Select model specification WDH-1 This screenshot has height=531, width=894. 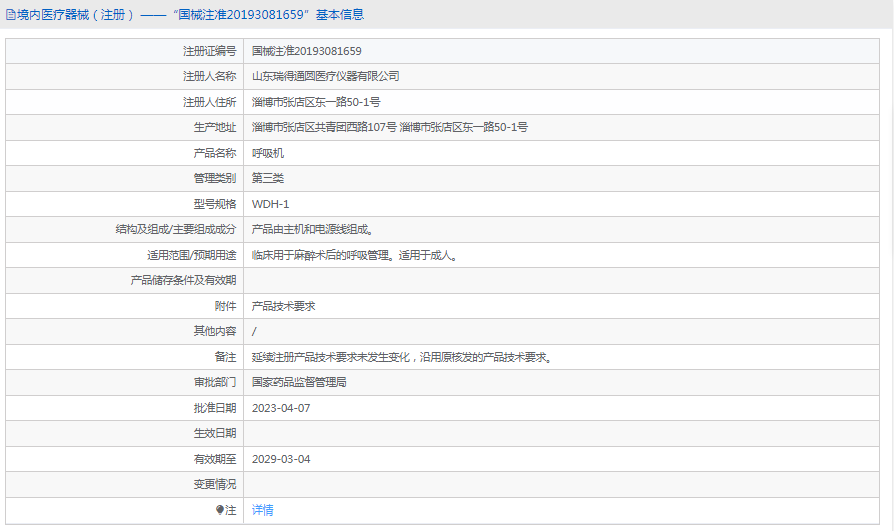point(270,204)
